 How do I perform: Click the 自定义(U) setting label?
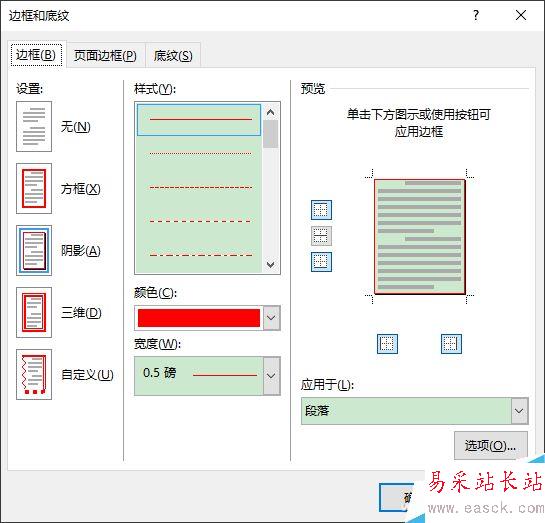coord(87,375)
